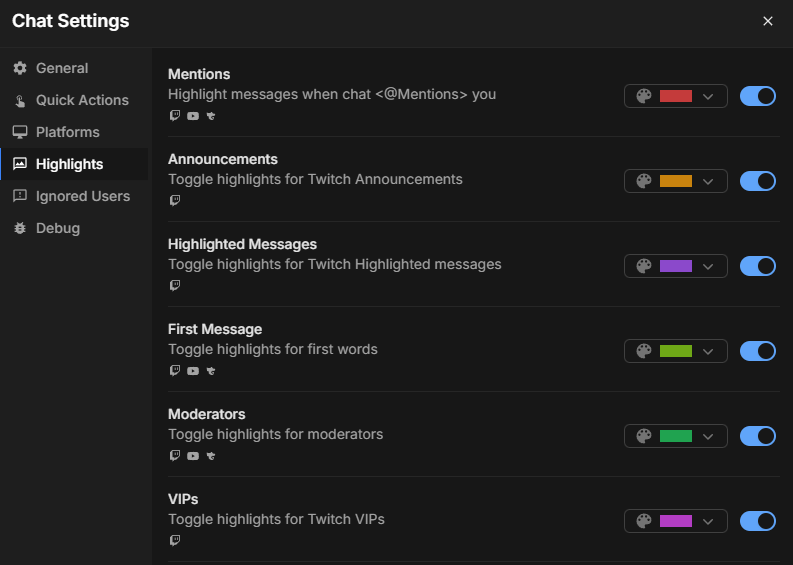Image resolution: width=793 pixels, height=565 pixels.
Task: Click 'Toggle highlights for Twitch Announcements' text
Action: (315, 180)
